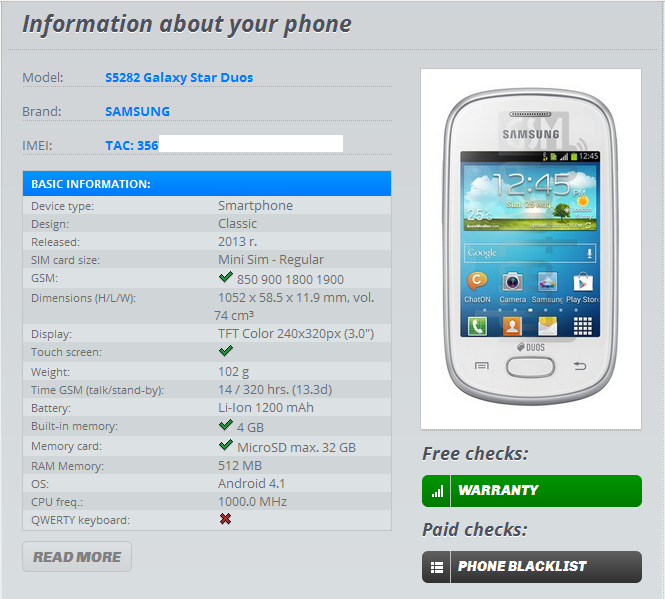Click the Built-in memory green checkmark
Viewport: 665px width, 599px height.
(226, 425)
